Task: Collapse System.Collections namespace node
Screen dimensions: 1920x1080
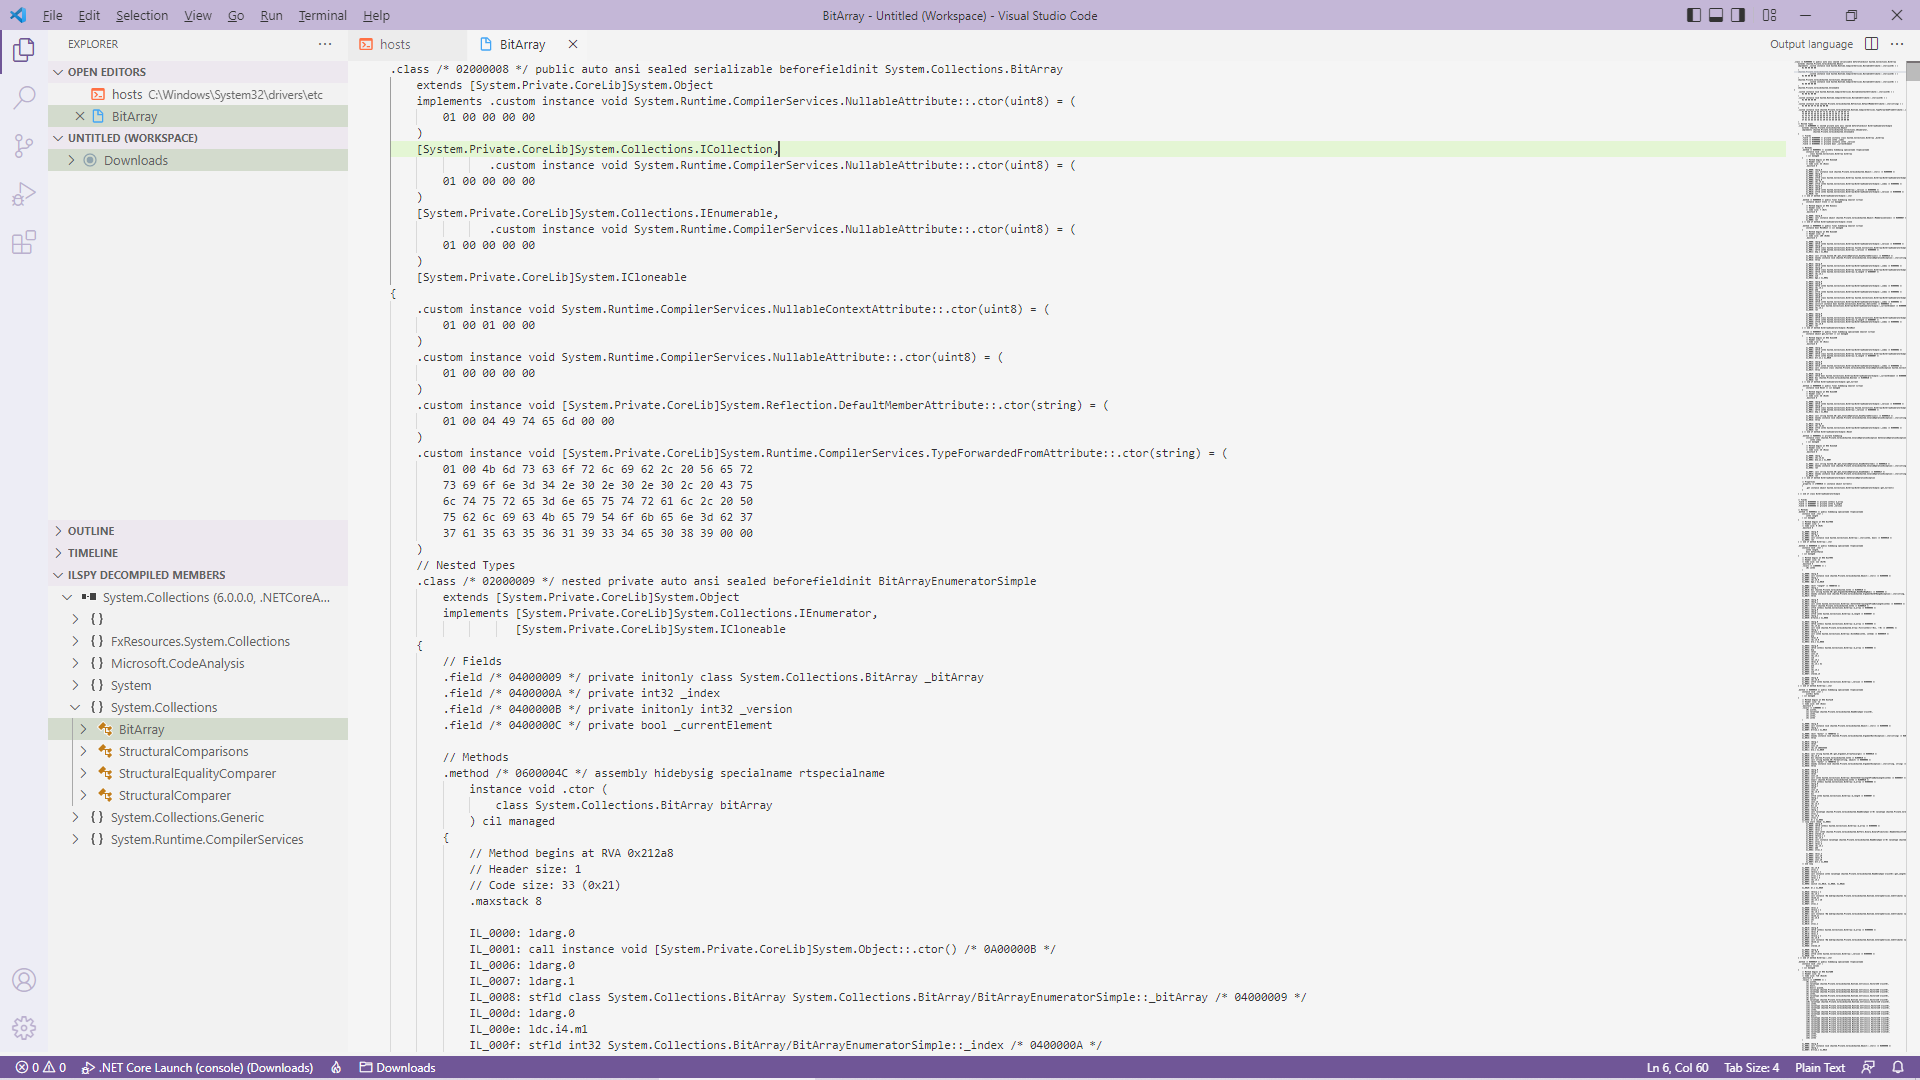Action: point(75,707)
